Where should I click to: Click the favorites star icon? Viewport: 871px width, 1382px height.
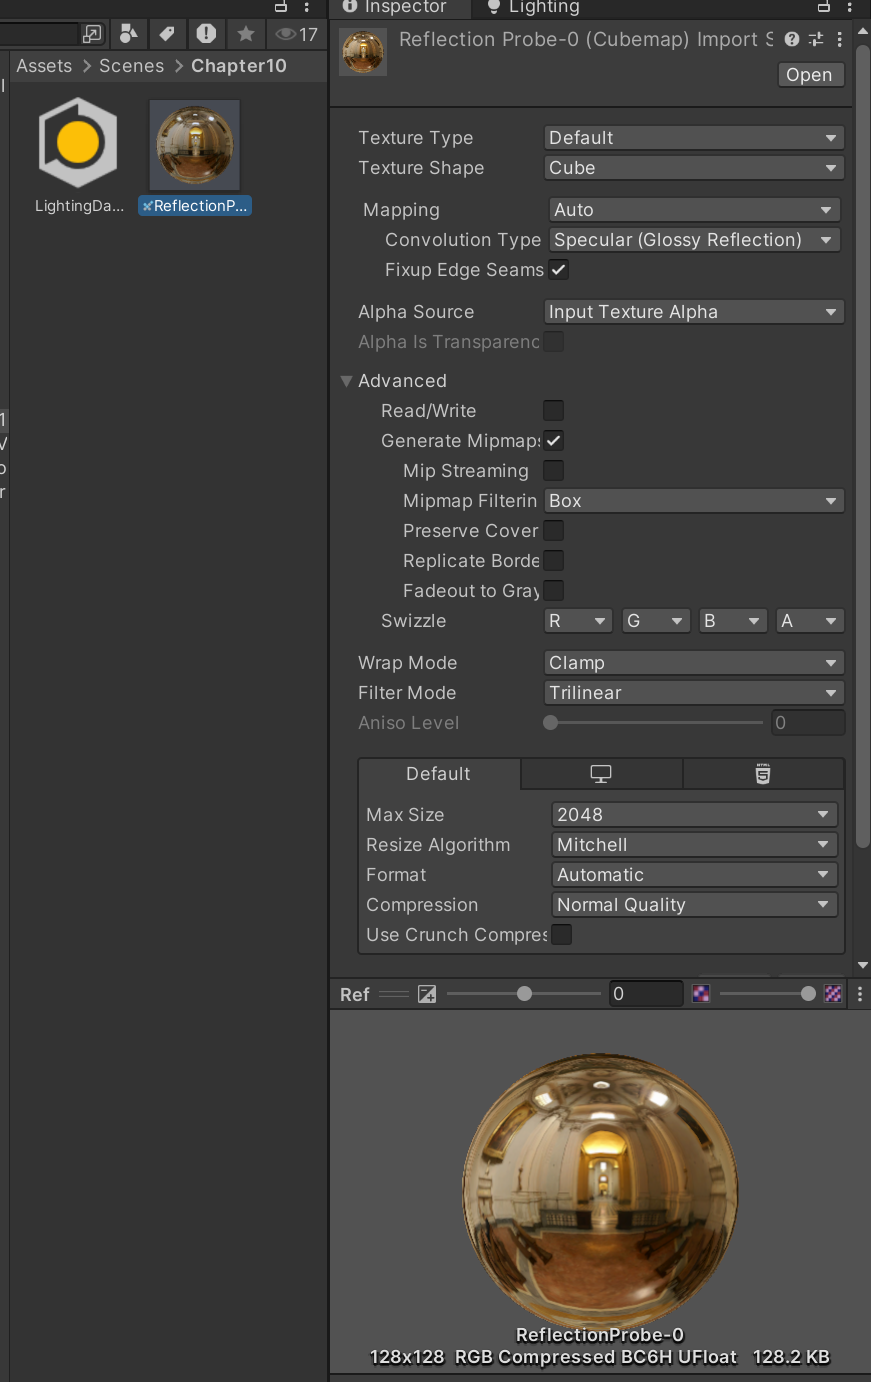point(245,34)
